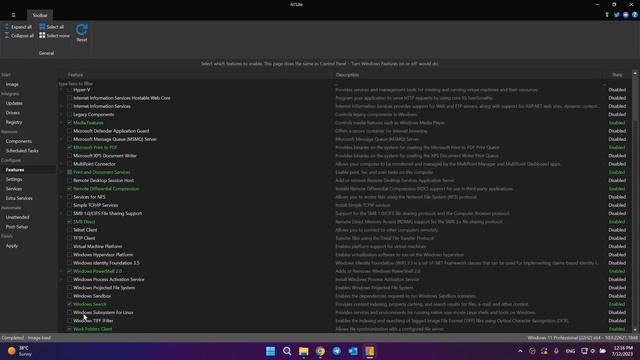The height and width of the screenshot is (360, 640).
Task: Enable Windows Subsystem for Linux checkbox
Action: click(69, 312)
